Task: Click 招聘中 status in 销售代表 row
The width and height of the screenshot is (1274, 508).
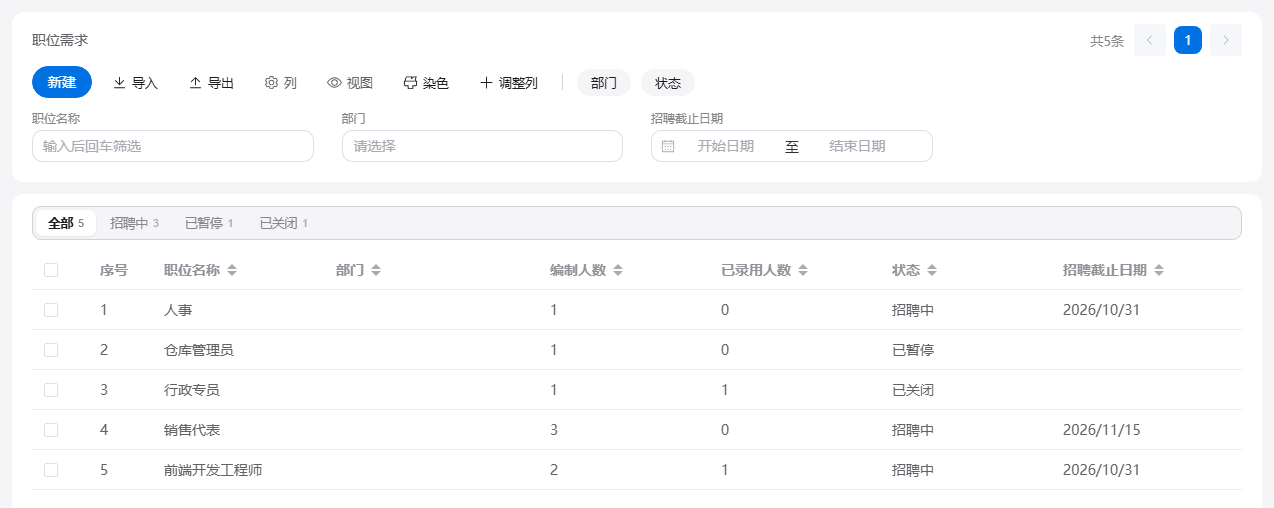Action: 913,430
